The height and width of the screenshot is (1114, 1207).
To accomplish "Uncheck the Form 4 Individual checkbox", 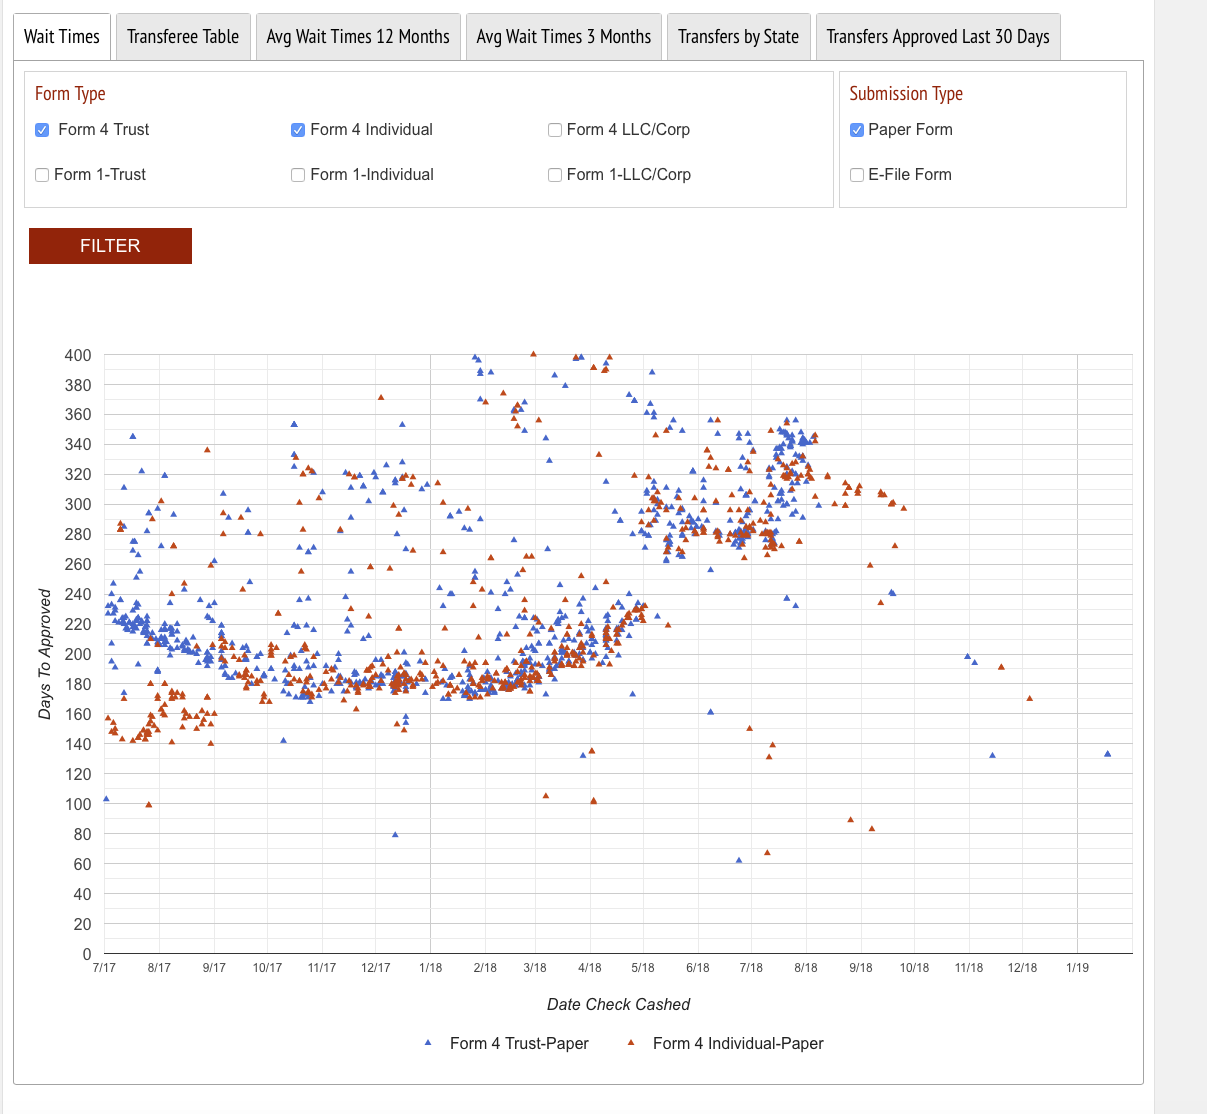I will pos(298,130).
